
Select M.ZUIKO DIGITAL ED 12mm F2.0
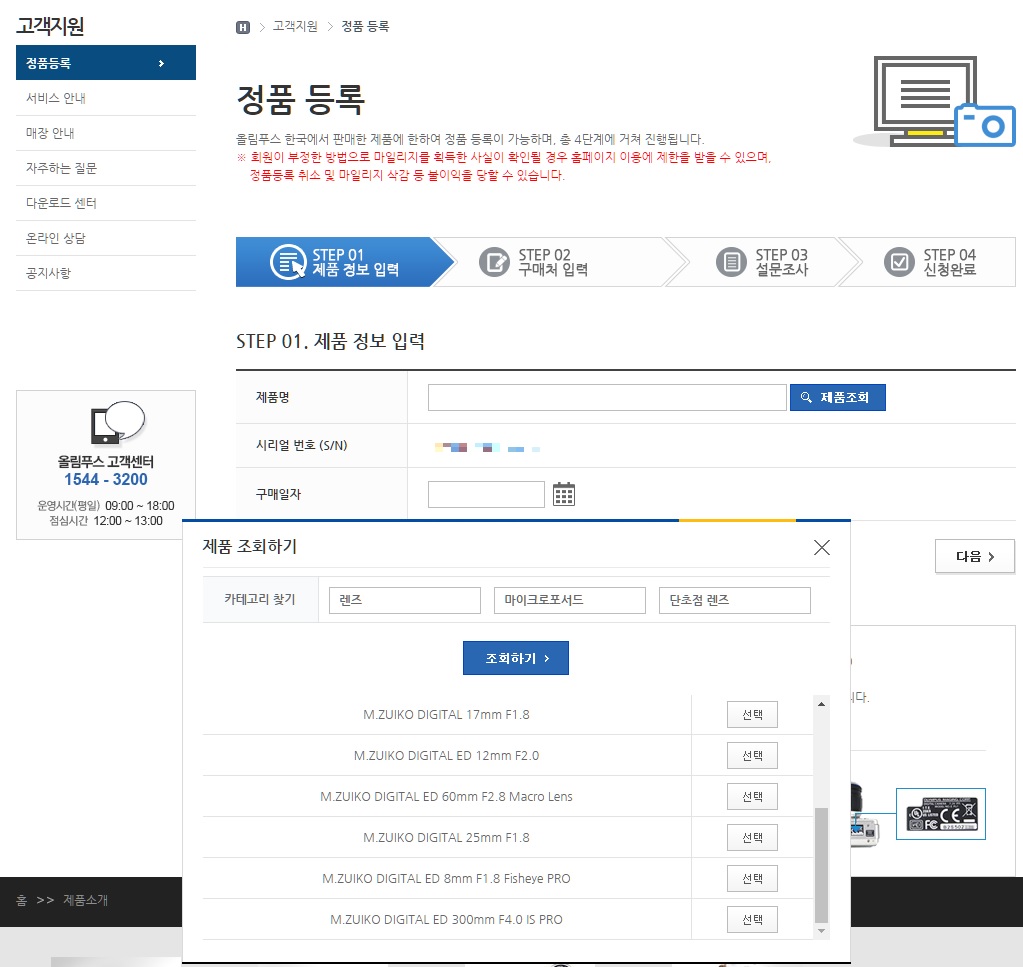[x=752, y=756]
